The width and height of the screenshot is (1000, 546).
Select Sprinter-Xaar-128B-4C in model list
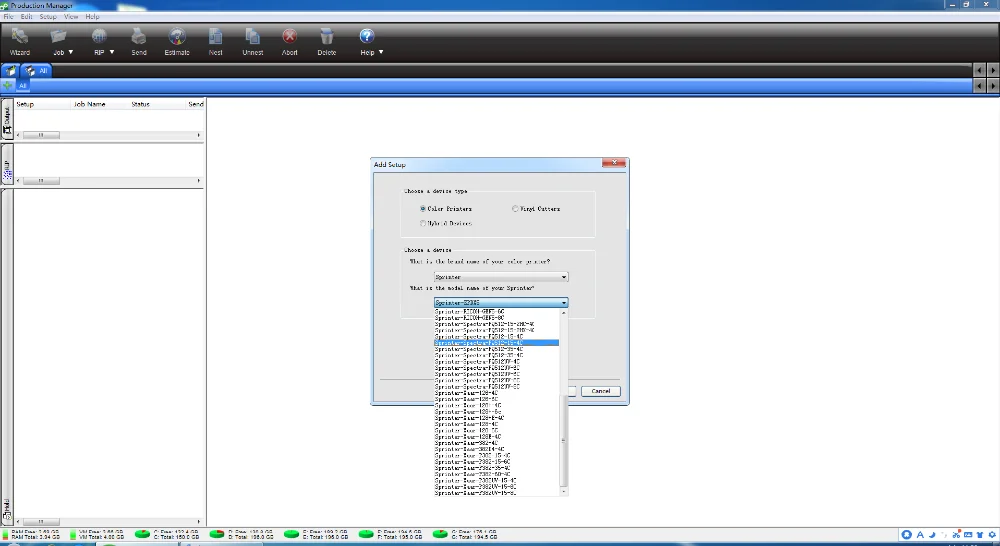[496, 437]
